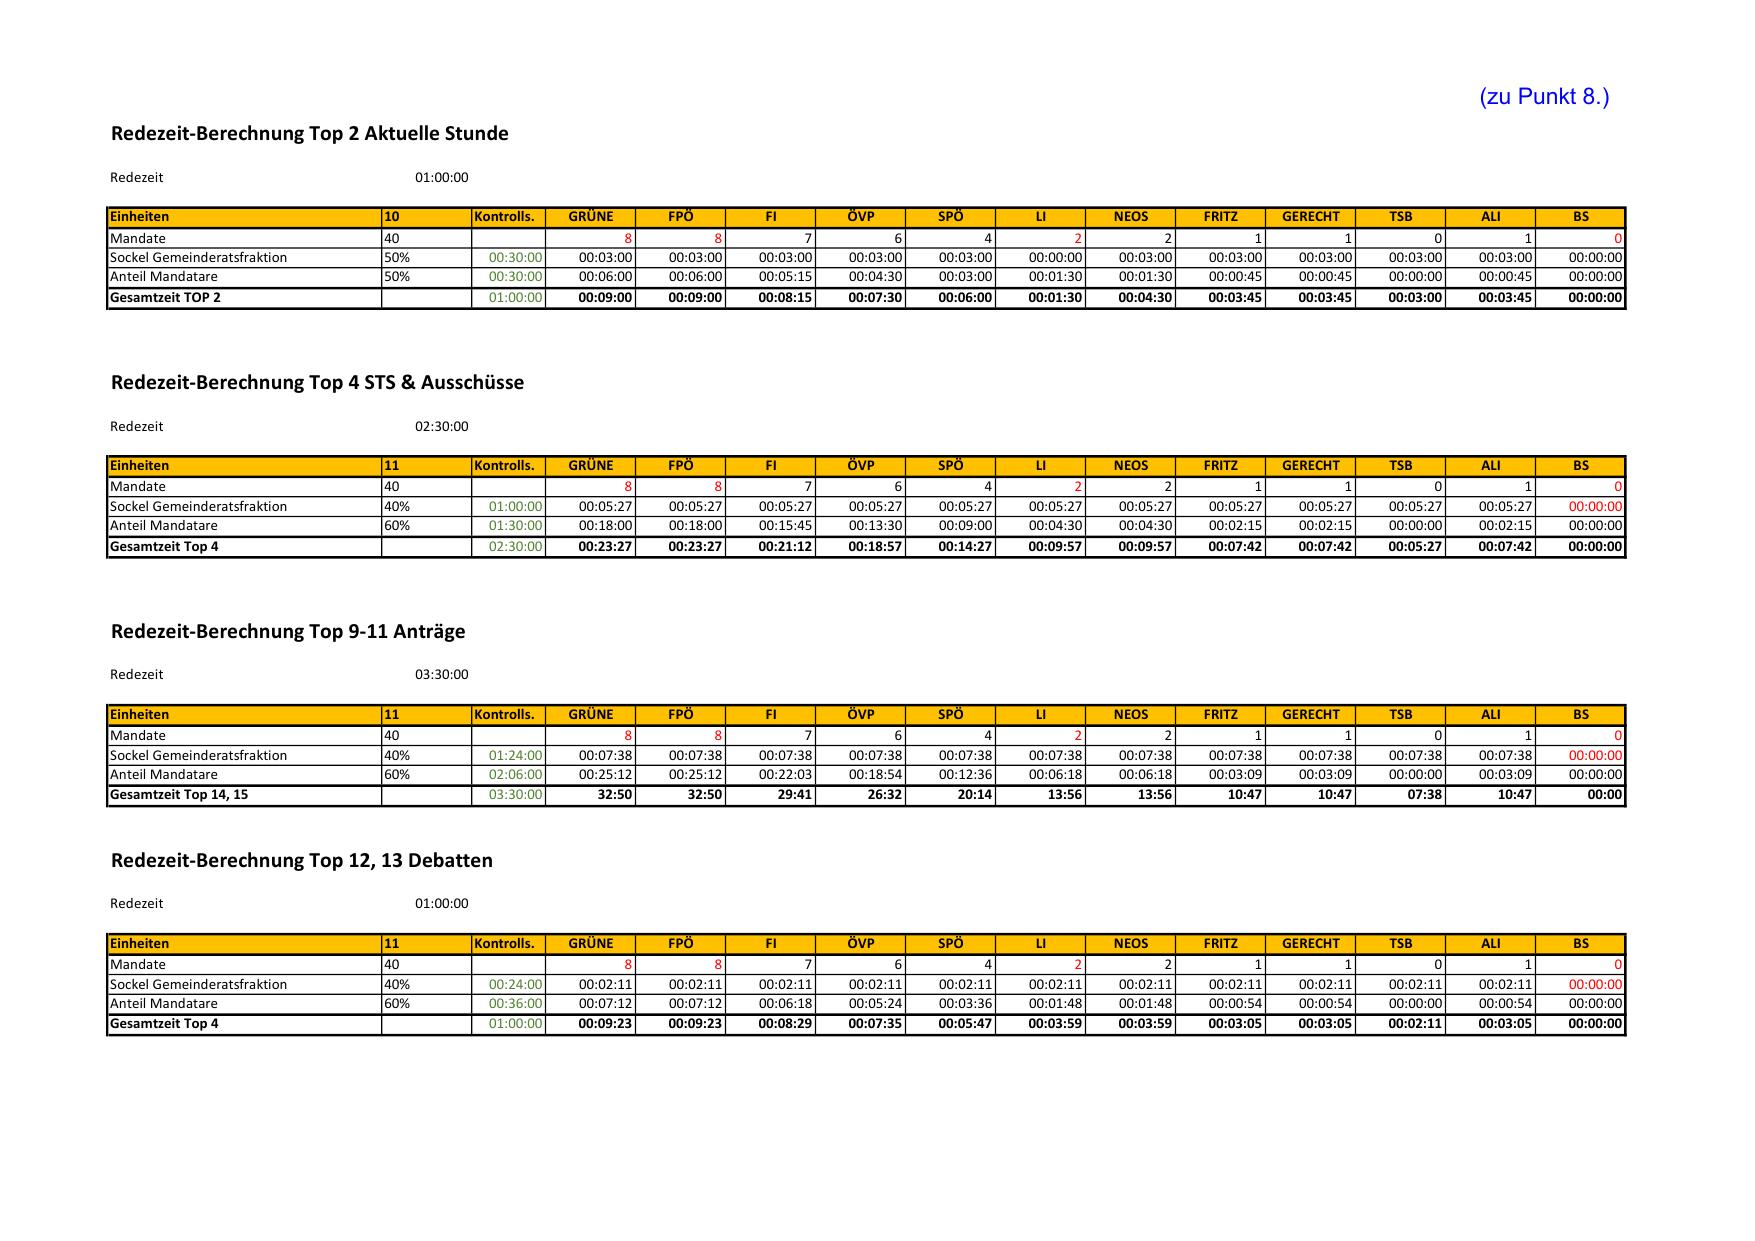Select the cell showing 00:05:15
1755x1241 pixels.
pyautogui.click(x=785, y=277)
